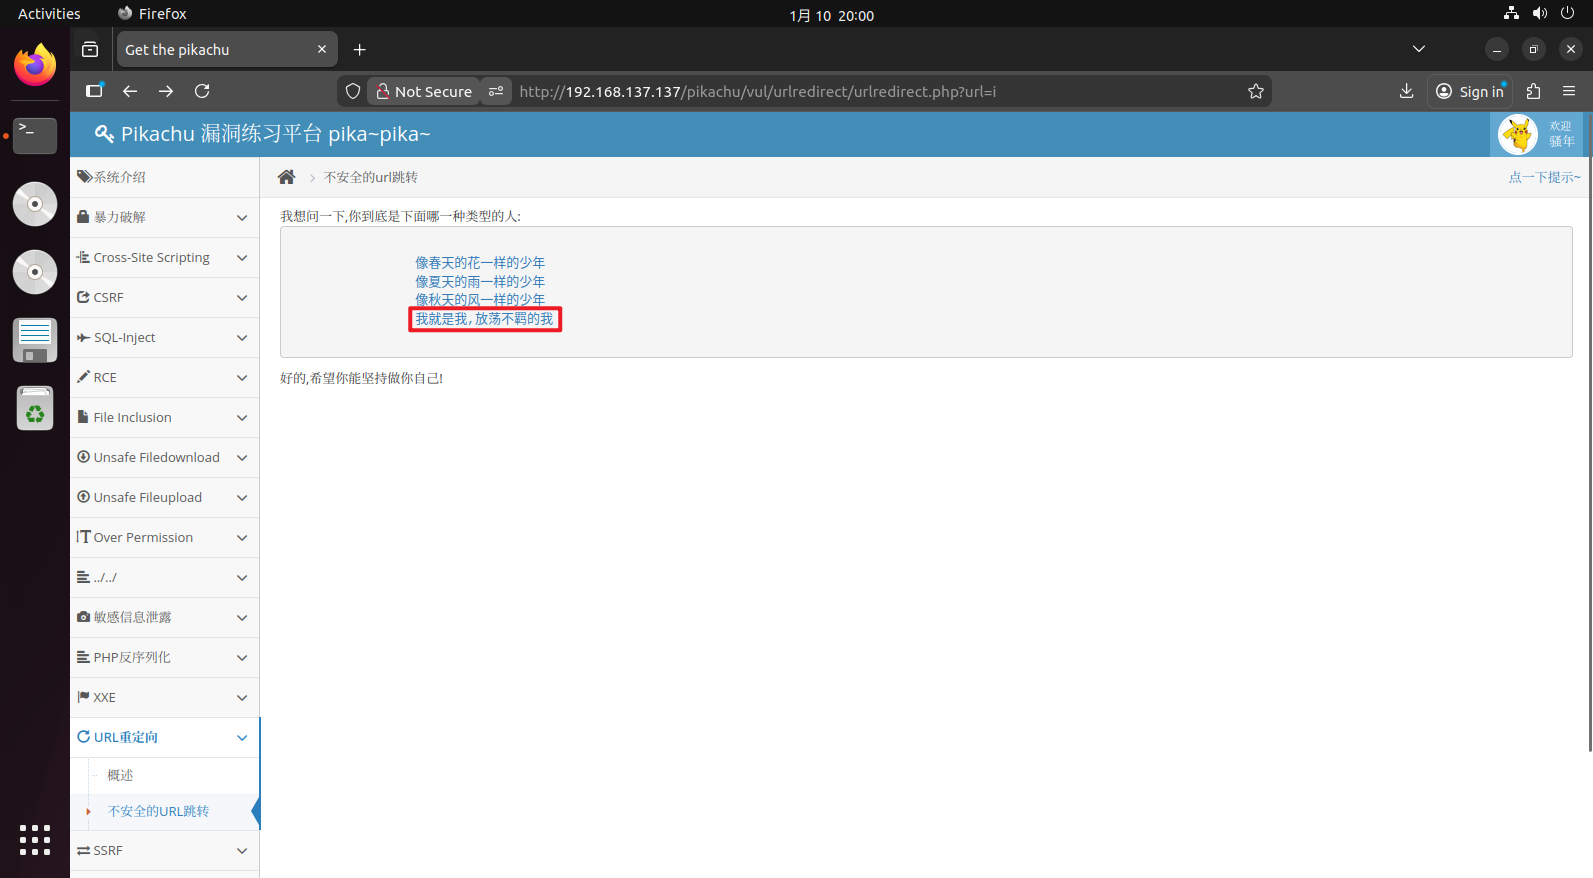Expand the SQL-Inject menu
Viewport: 1593px width, 878px height.
tap(165, 337)
